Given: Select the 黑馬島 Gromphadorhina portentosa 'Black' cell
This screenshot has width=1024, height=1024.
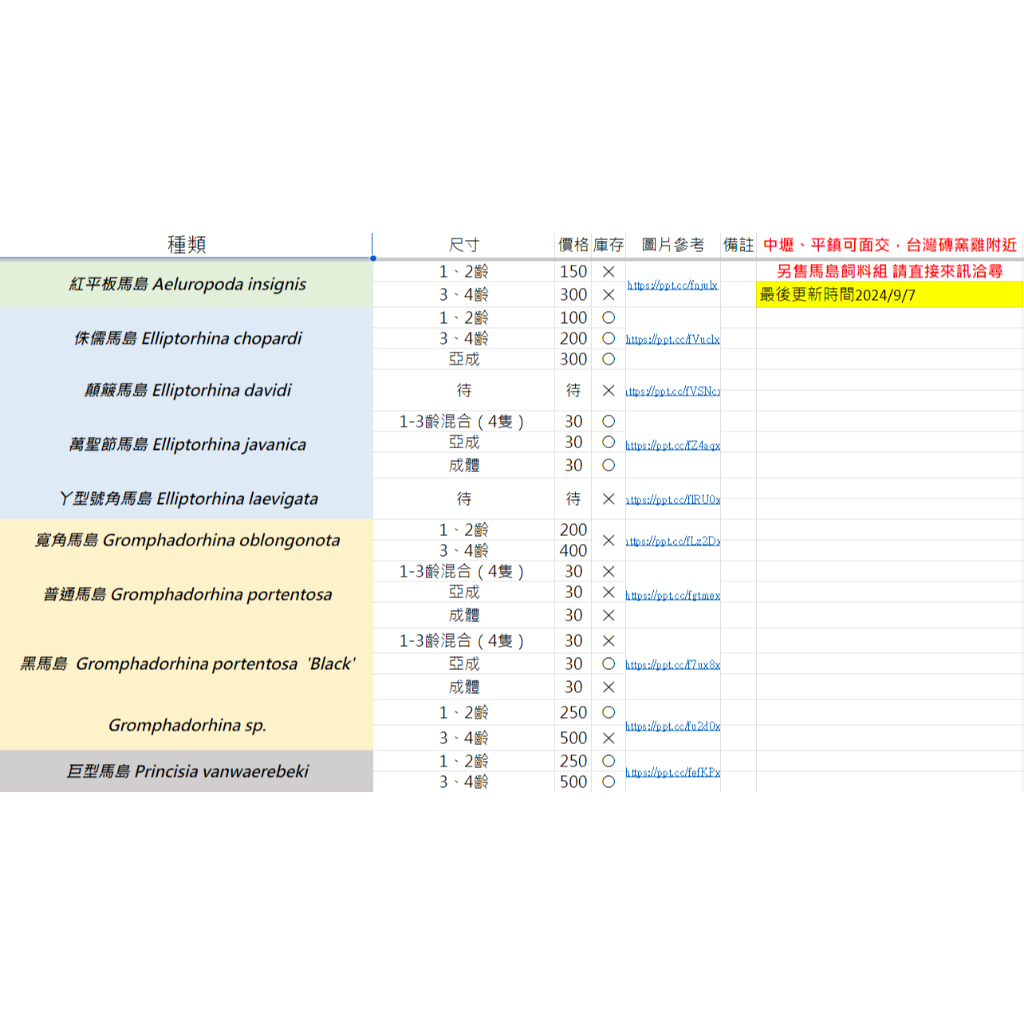Looking at the screenshot, I should pos(187,664).
